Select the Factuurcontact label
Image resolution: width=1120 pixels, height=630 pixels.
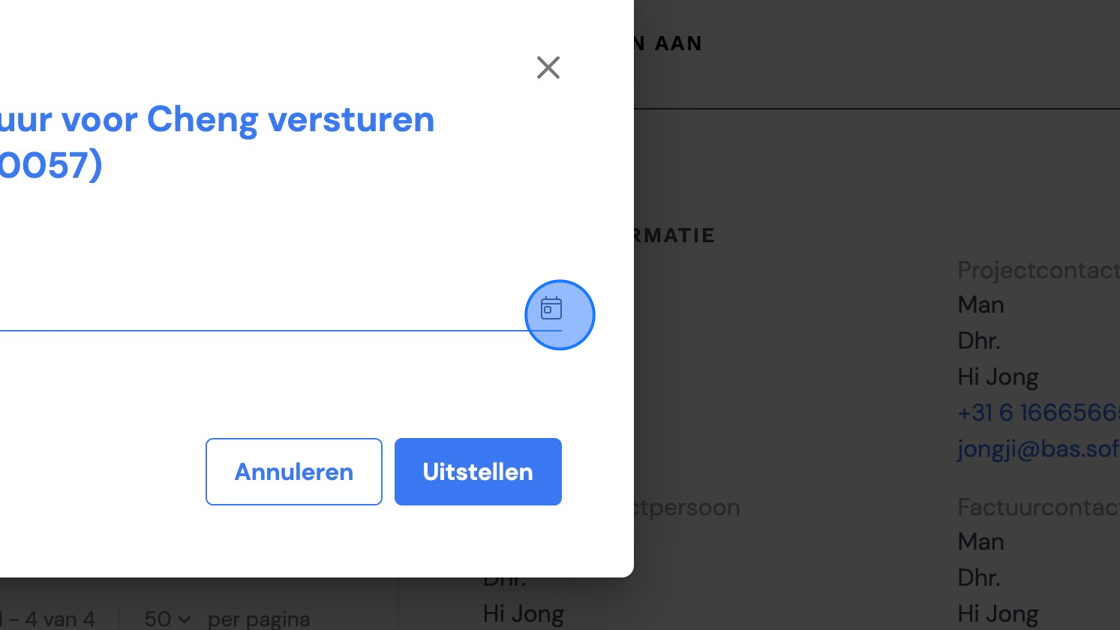click(1039, 507)
